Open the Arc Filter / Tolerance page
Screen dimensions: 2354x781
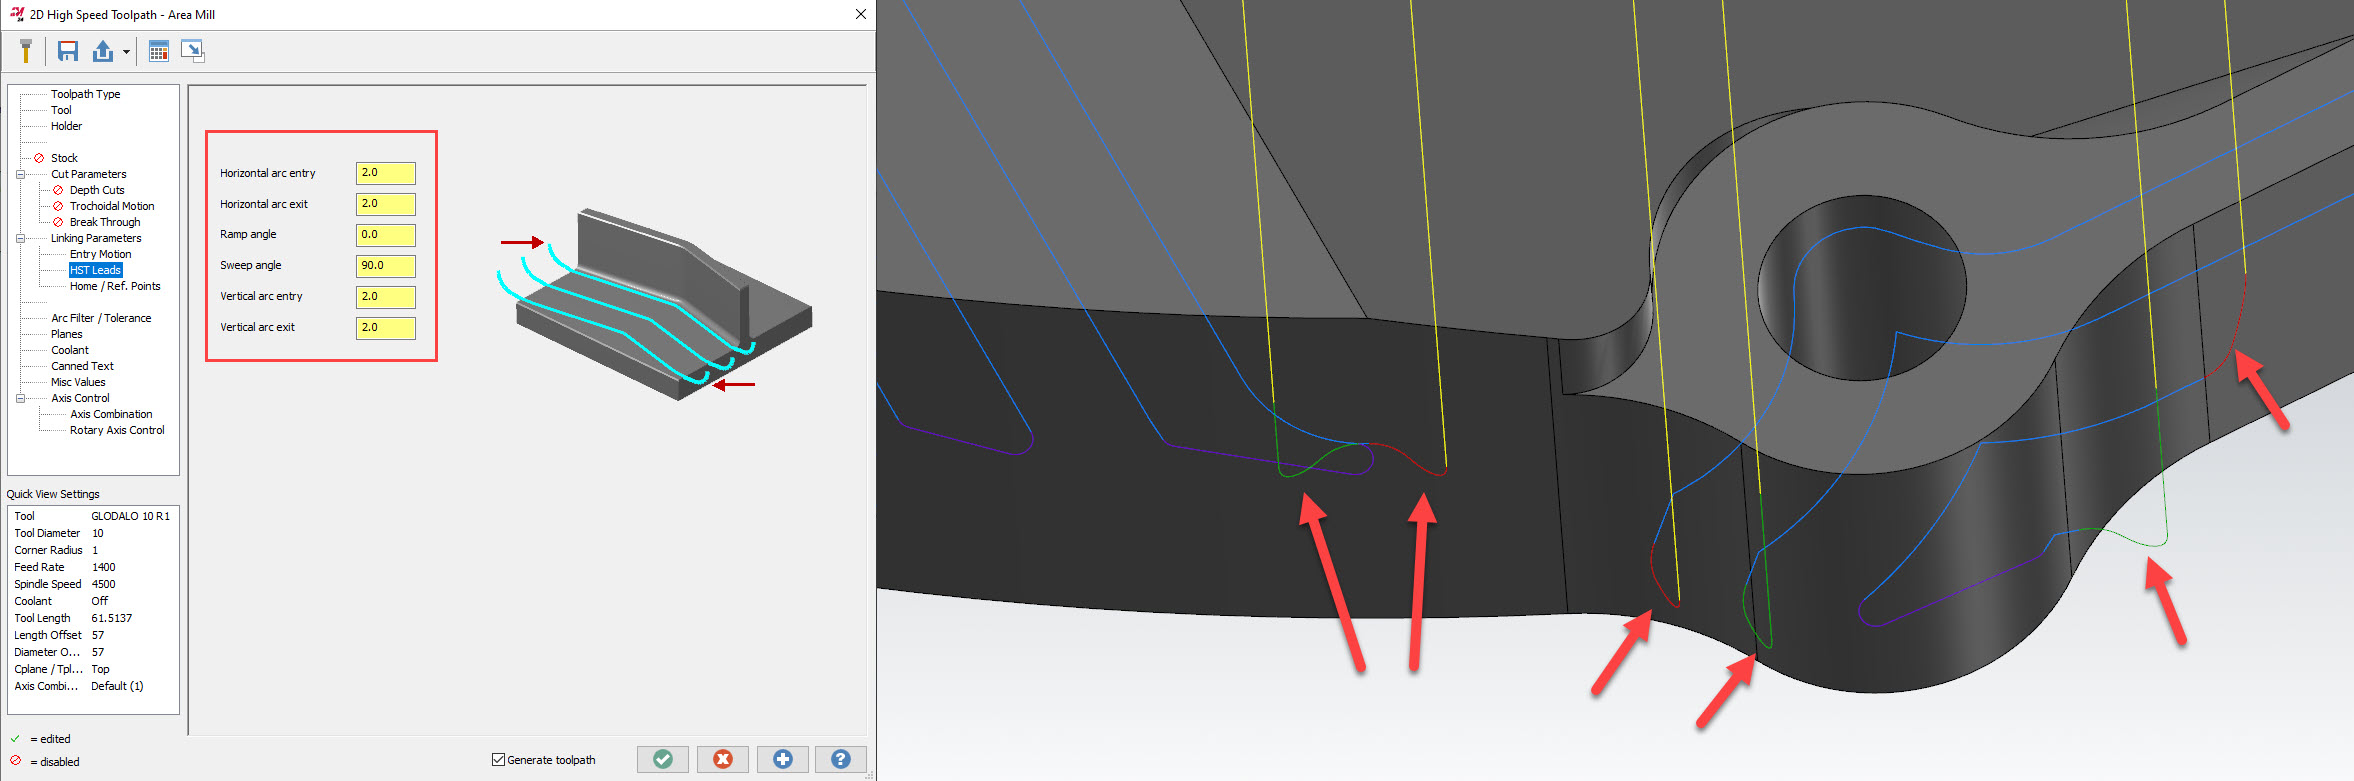(101, 318)
